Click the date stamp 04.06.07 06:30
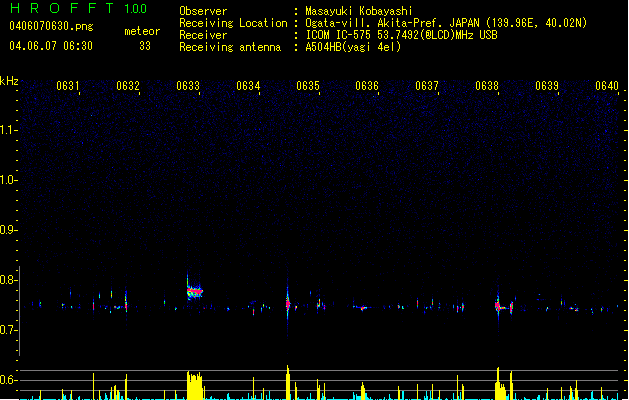This screenshot has height=400, width=629. [51, 46]
